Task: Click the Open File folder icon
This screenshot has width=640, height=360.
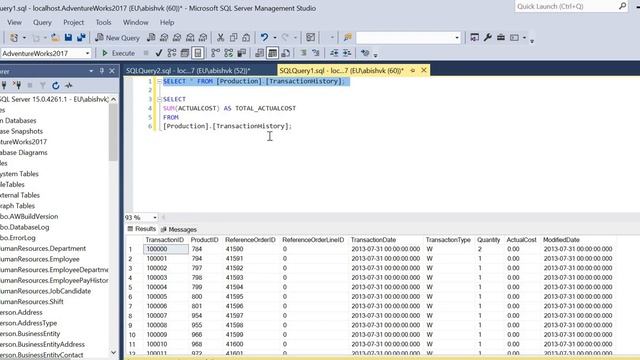Action: 56,38
